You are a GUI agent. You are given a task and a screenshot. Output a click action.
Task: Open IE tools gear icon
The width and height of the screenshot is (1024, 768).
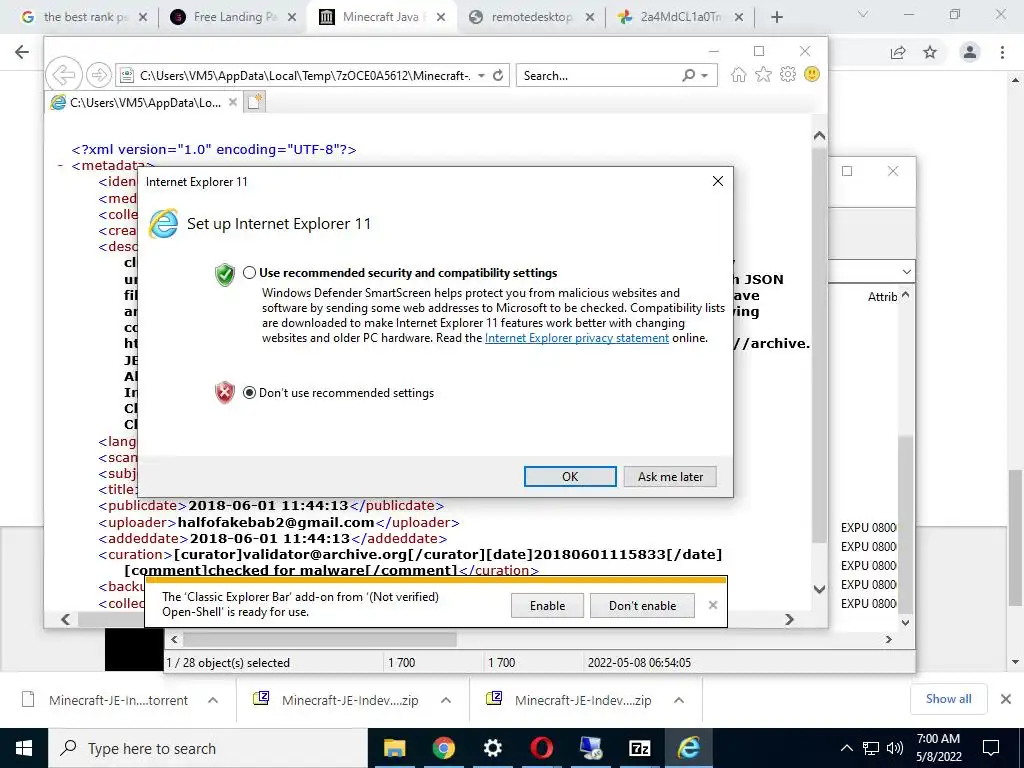click(x=788, y=74)
